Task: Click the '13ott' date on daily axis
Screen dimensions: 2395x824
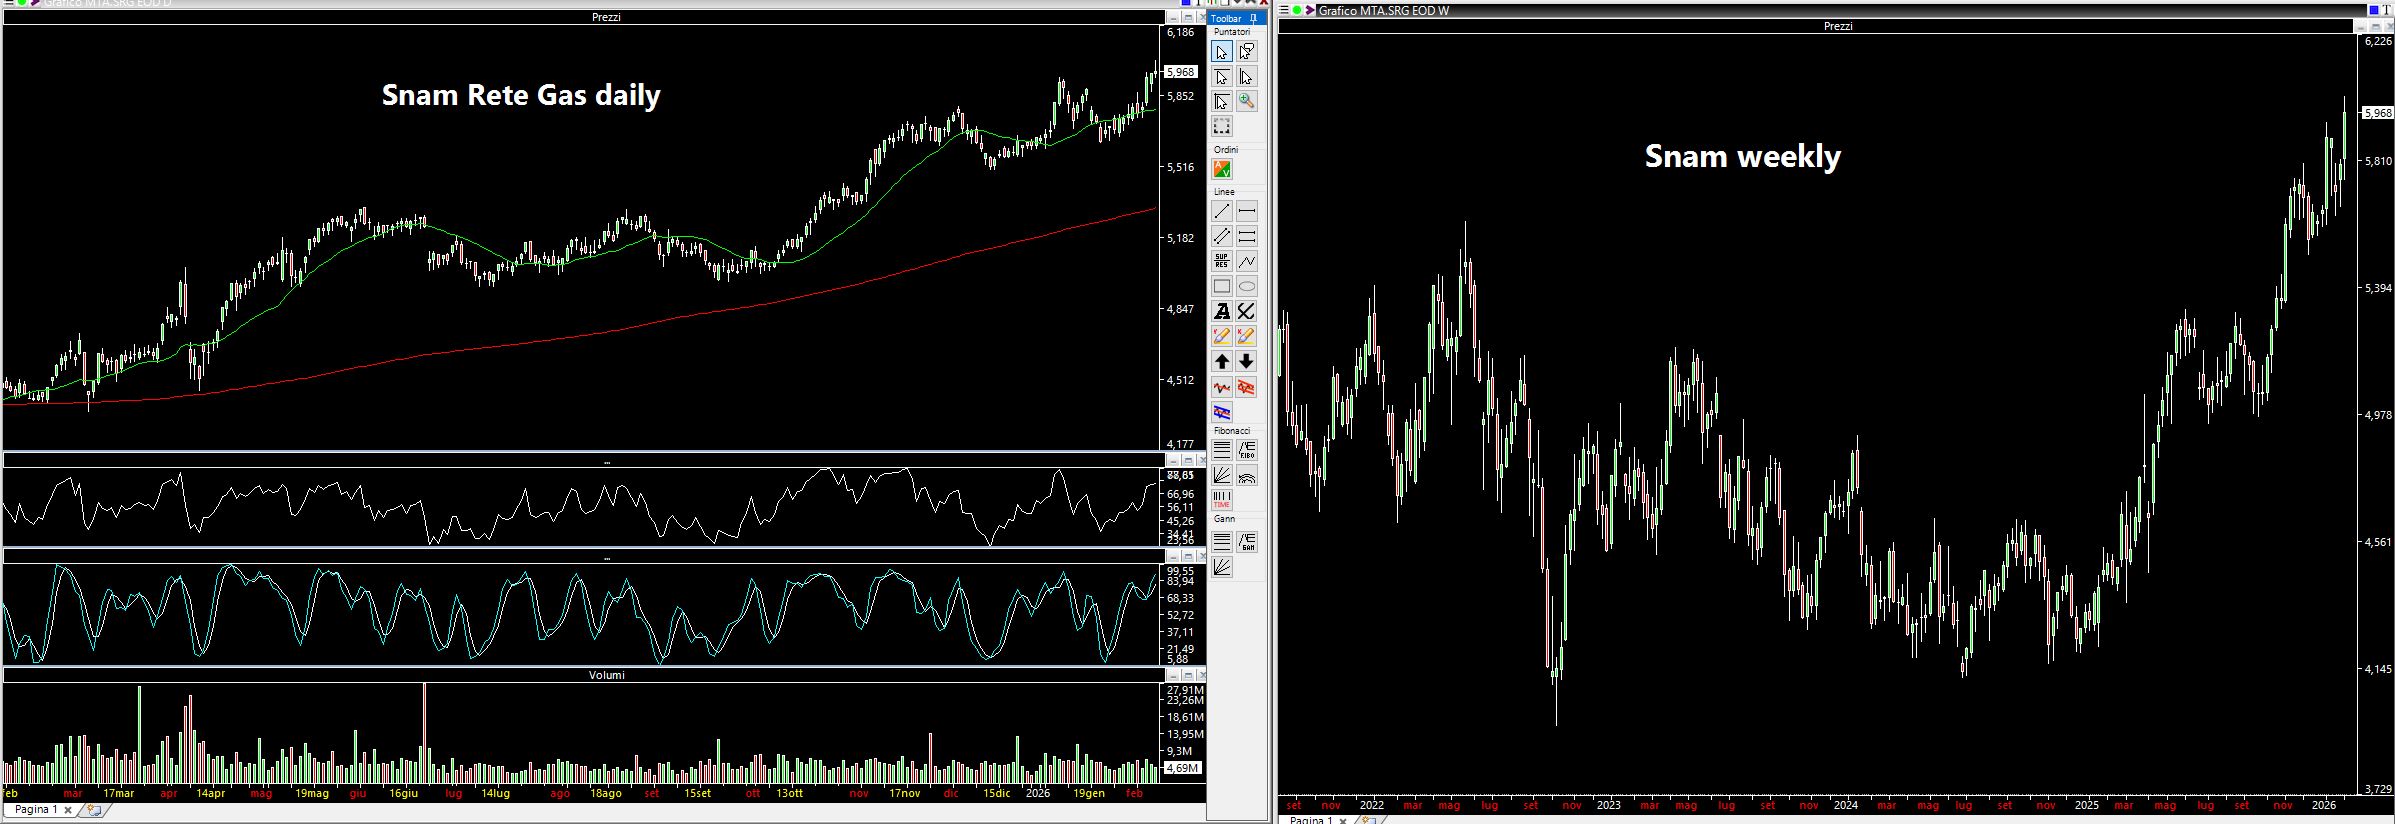Action: 789,793
